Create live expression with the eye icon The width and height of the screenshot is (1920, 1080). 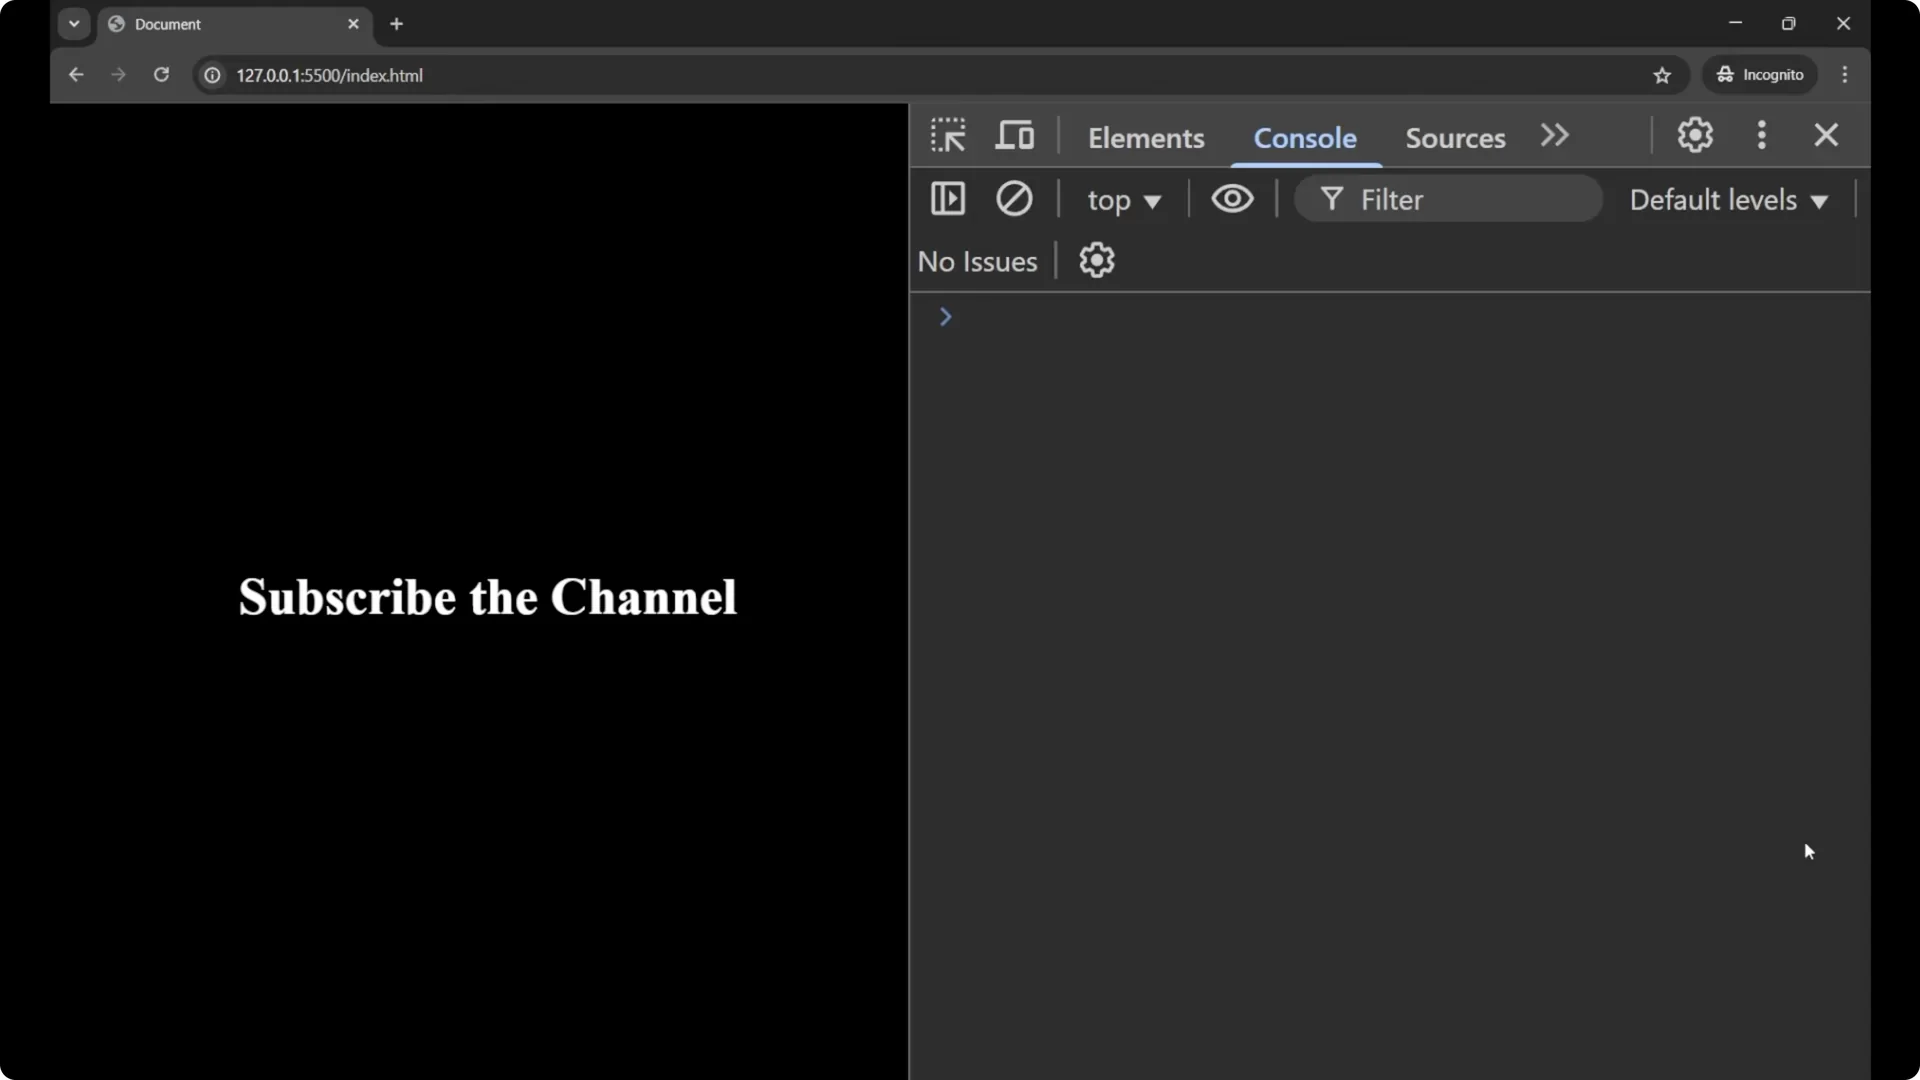click(x=1232, y=199)
